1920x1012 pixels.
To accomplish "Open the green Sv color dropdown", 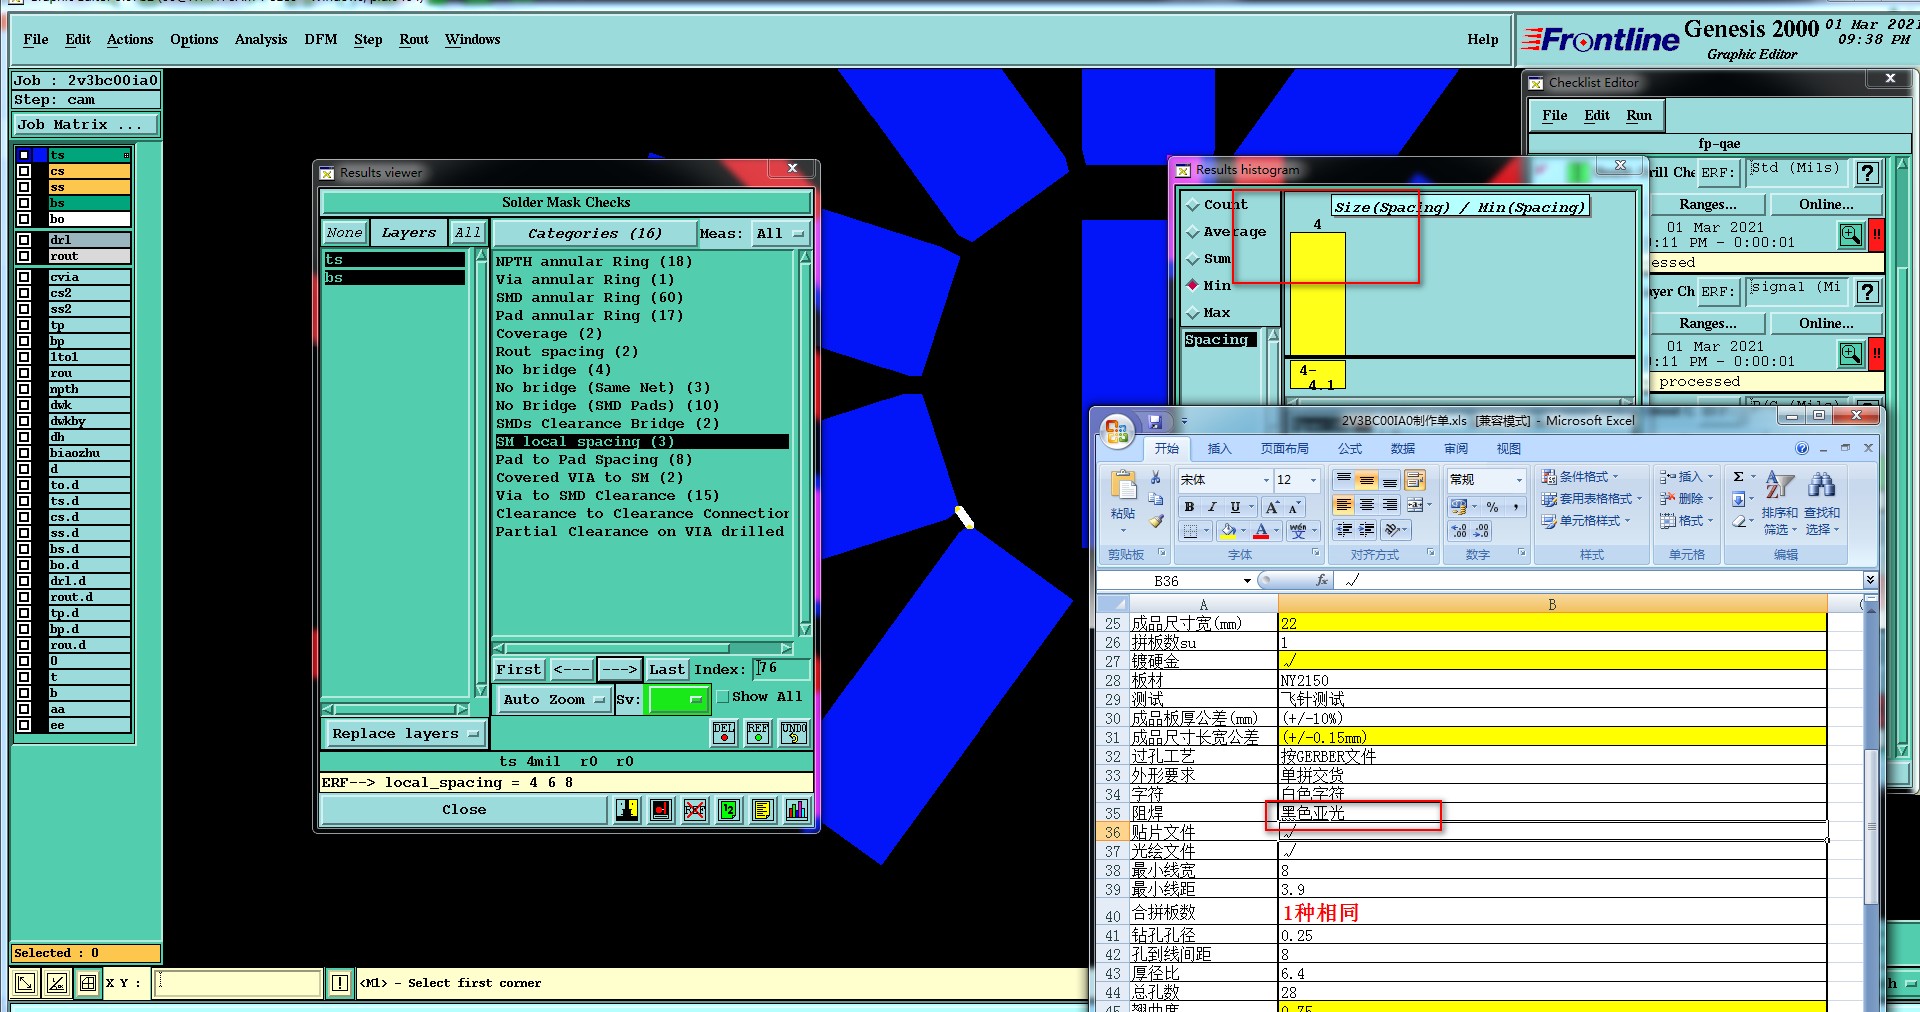I will coord(679,700).
